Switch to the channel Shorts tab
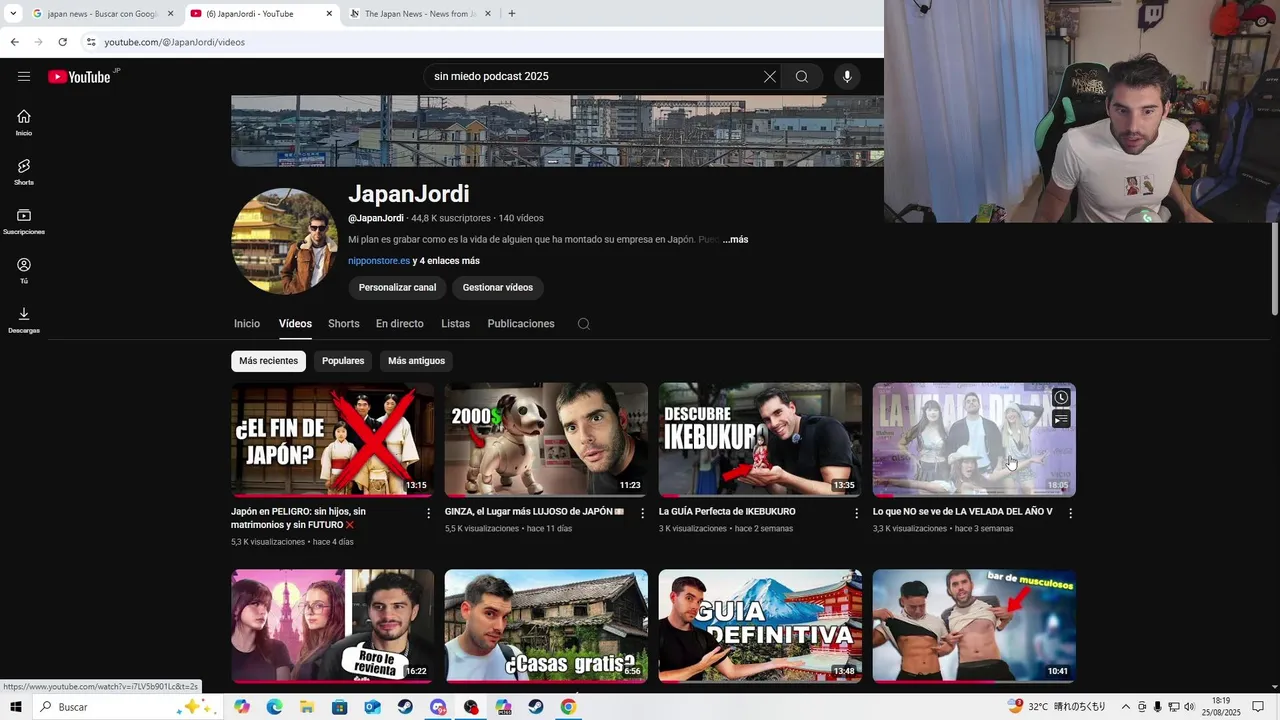Viewport: 1280px width, 720px height. pyautogui.click(x=344, y=324)
